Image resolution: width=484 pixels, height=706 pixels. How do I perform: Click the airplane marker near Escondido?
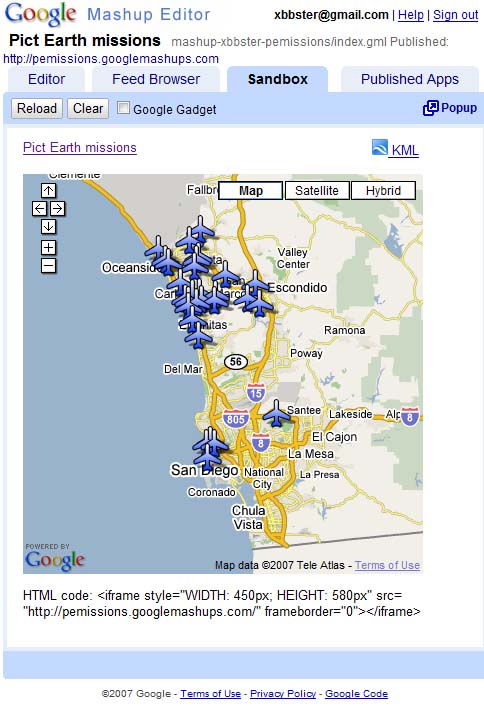pyautogui.click(x=256, y=283)
